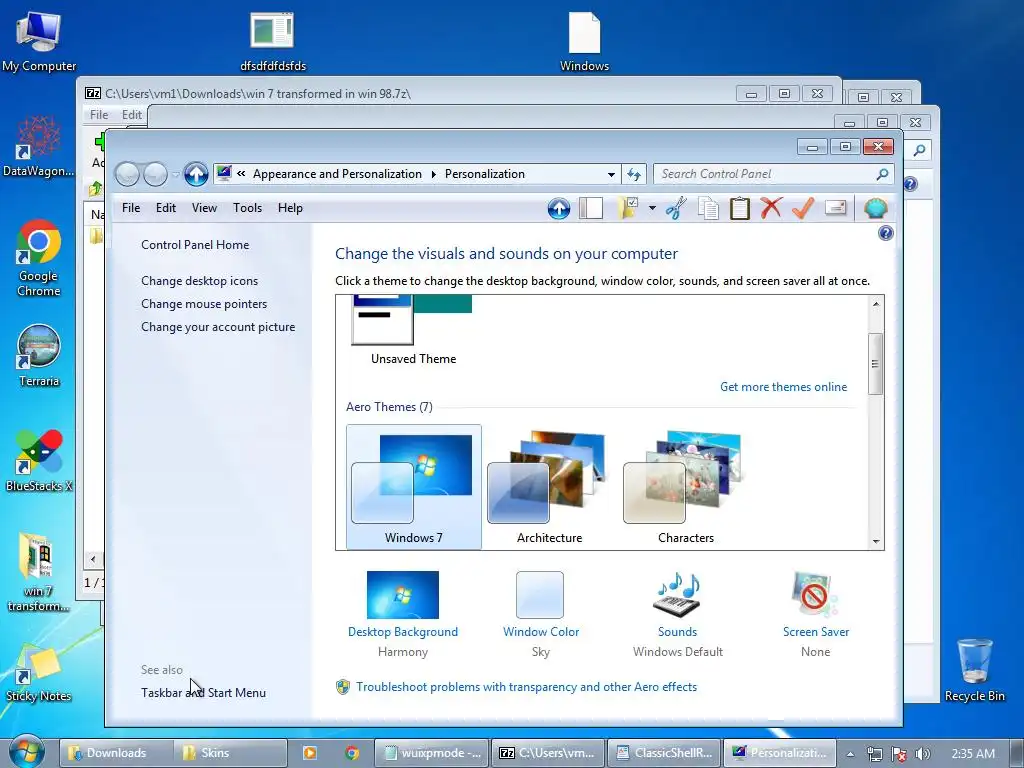Viewport: 1024px width, 768px height.
Task: Open Recycle Bin desktop icon
Action: (x=974, y=670)
